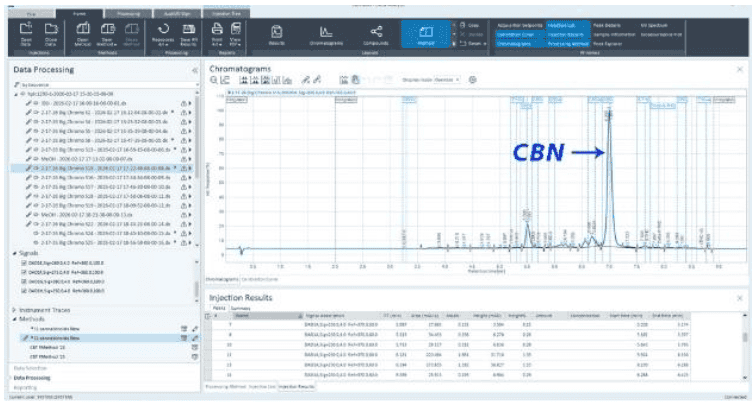Screen dimensions: 756x404
Task: Click the zoom magnifier in Chromatograms toolbar
Action: 214,79
